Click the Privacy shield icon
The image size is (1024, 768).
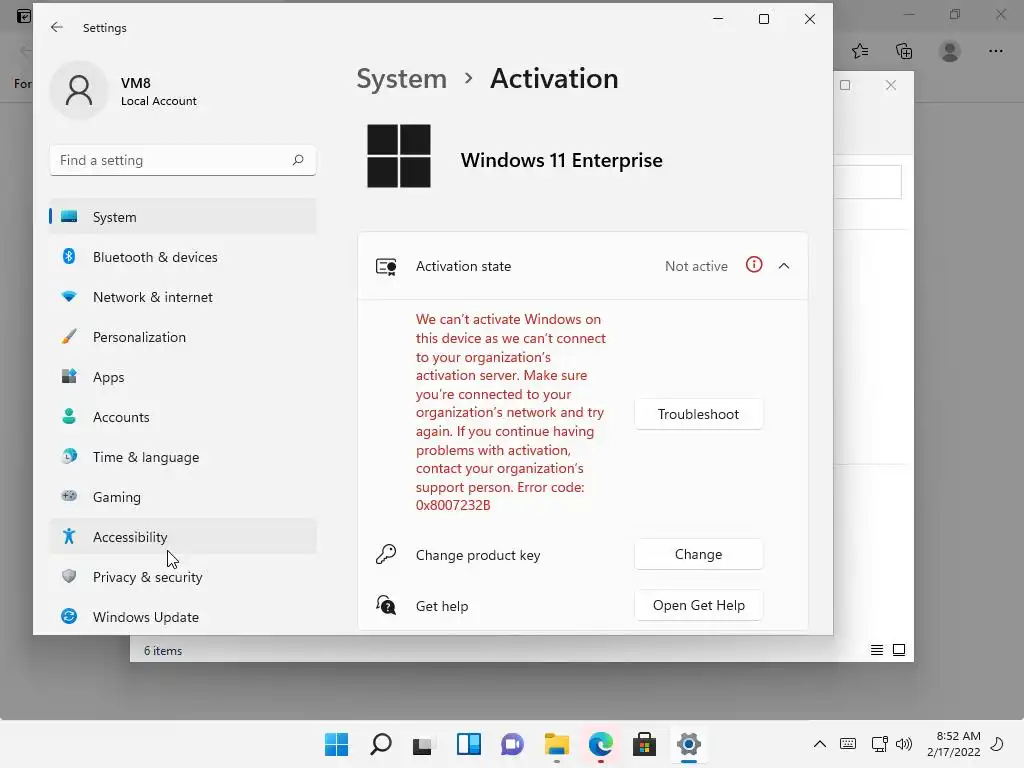tap(69, 576)
